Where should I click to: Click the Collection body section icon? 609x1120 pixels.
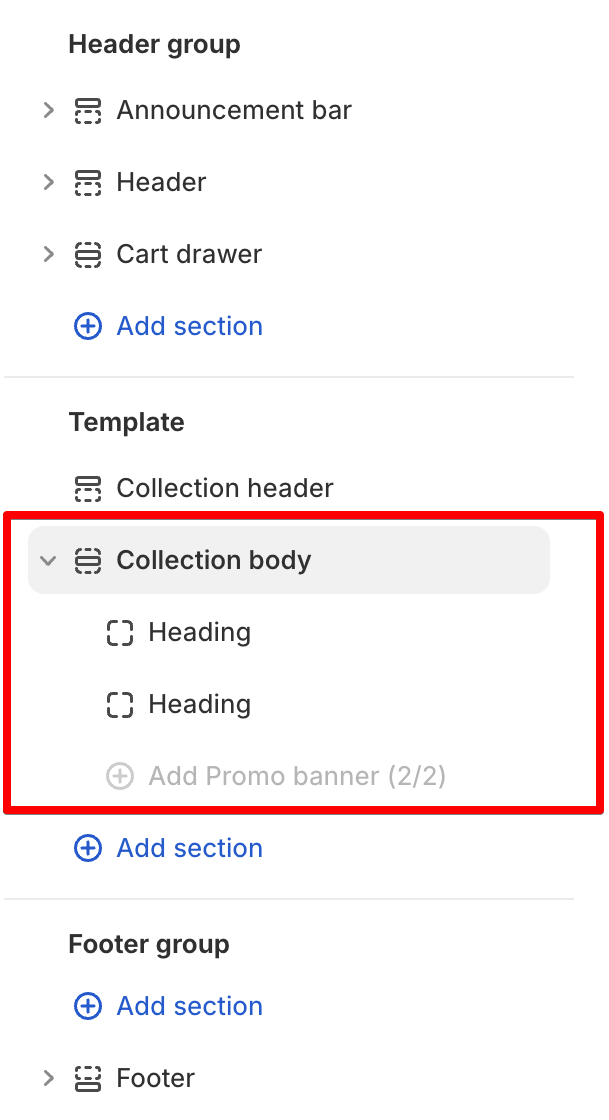coord(88,560)
